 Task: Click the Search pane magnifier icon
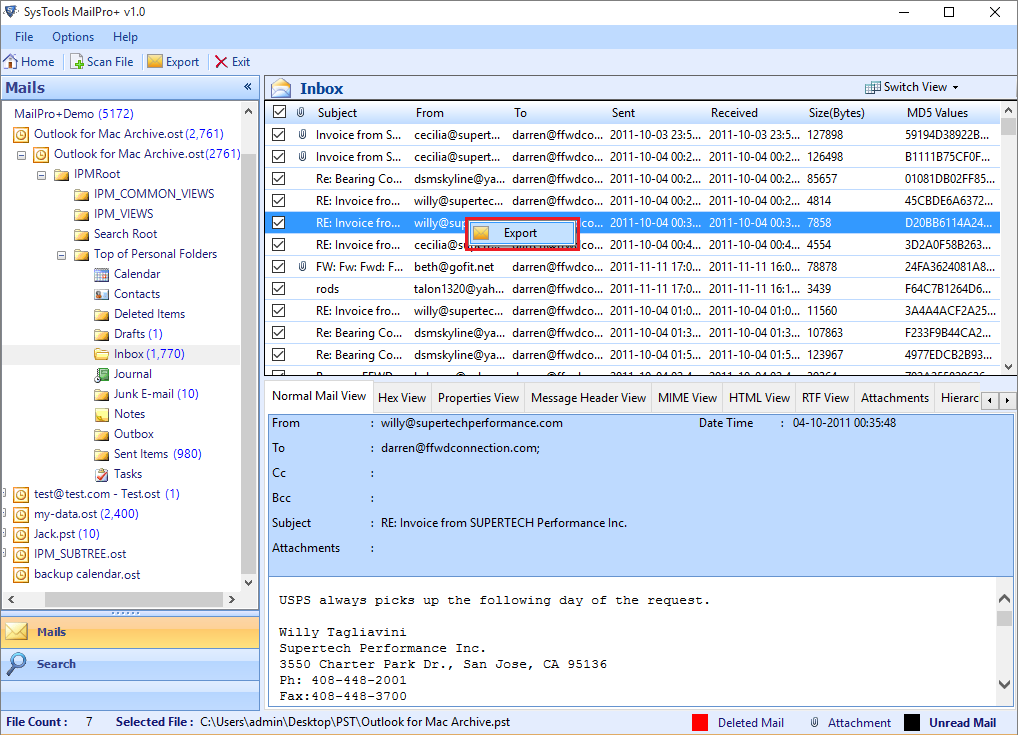coord(16,663)
